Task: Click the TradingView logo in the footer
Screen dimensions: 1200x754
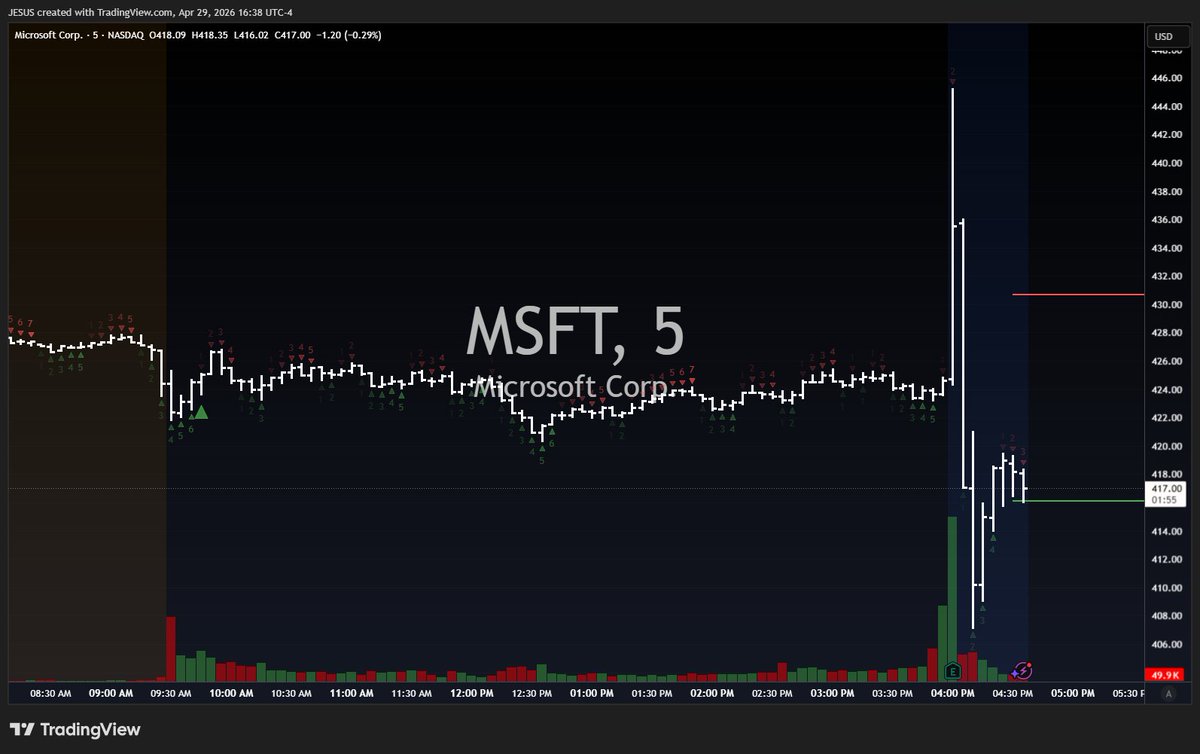Action: pos(75,730)
